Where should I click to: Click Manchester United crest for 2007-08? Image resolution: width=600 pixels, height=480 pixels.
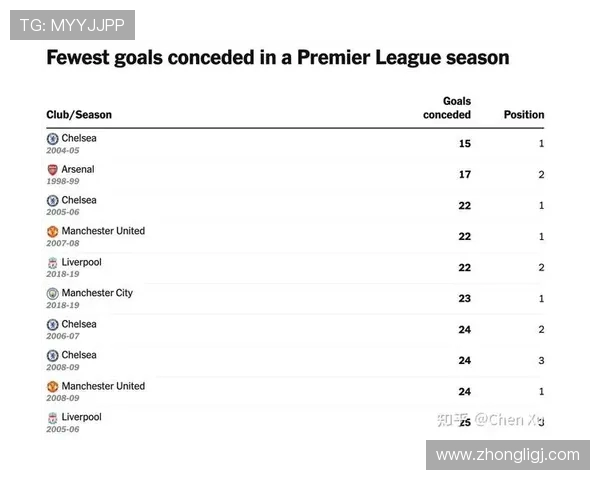pyautogui.click(x=52, y=232)
